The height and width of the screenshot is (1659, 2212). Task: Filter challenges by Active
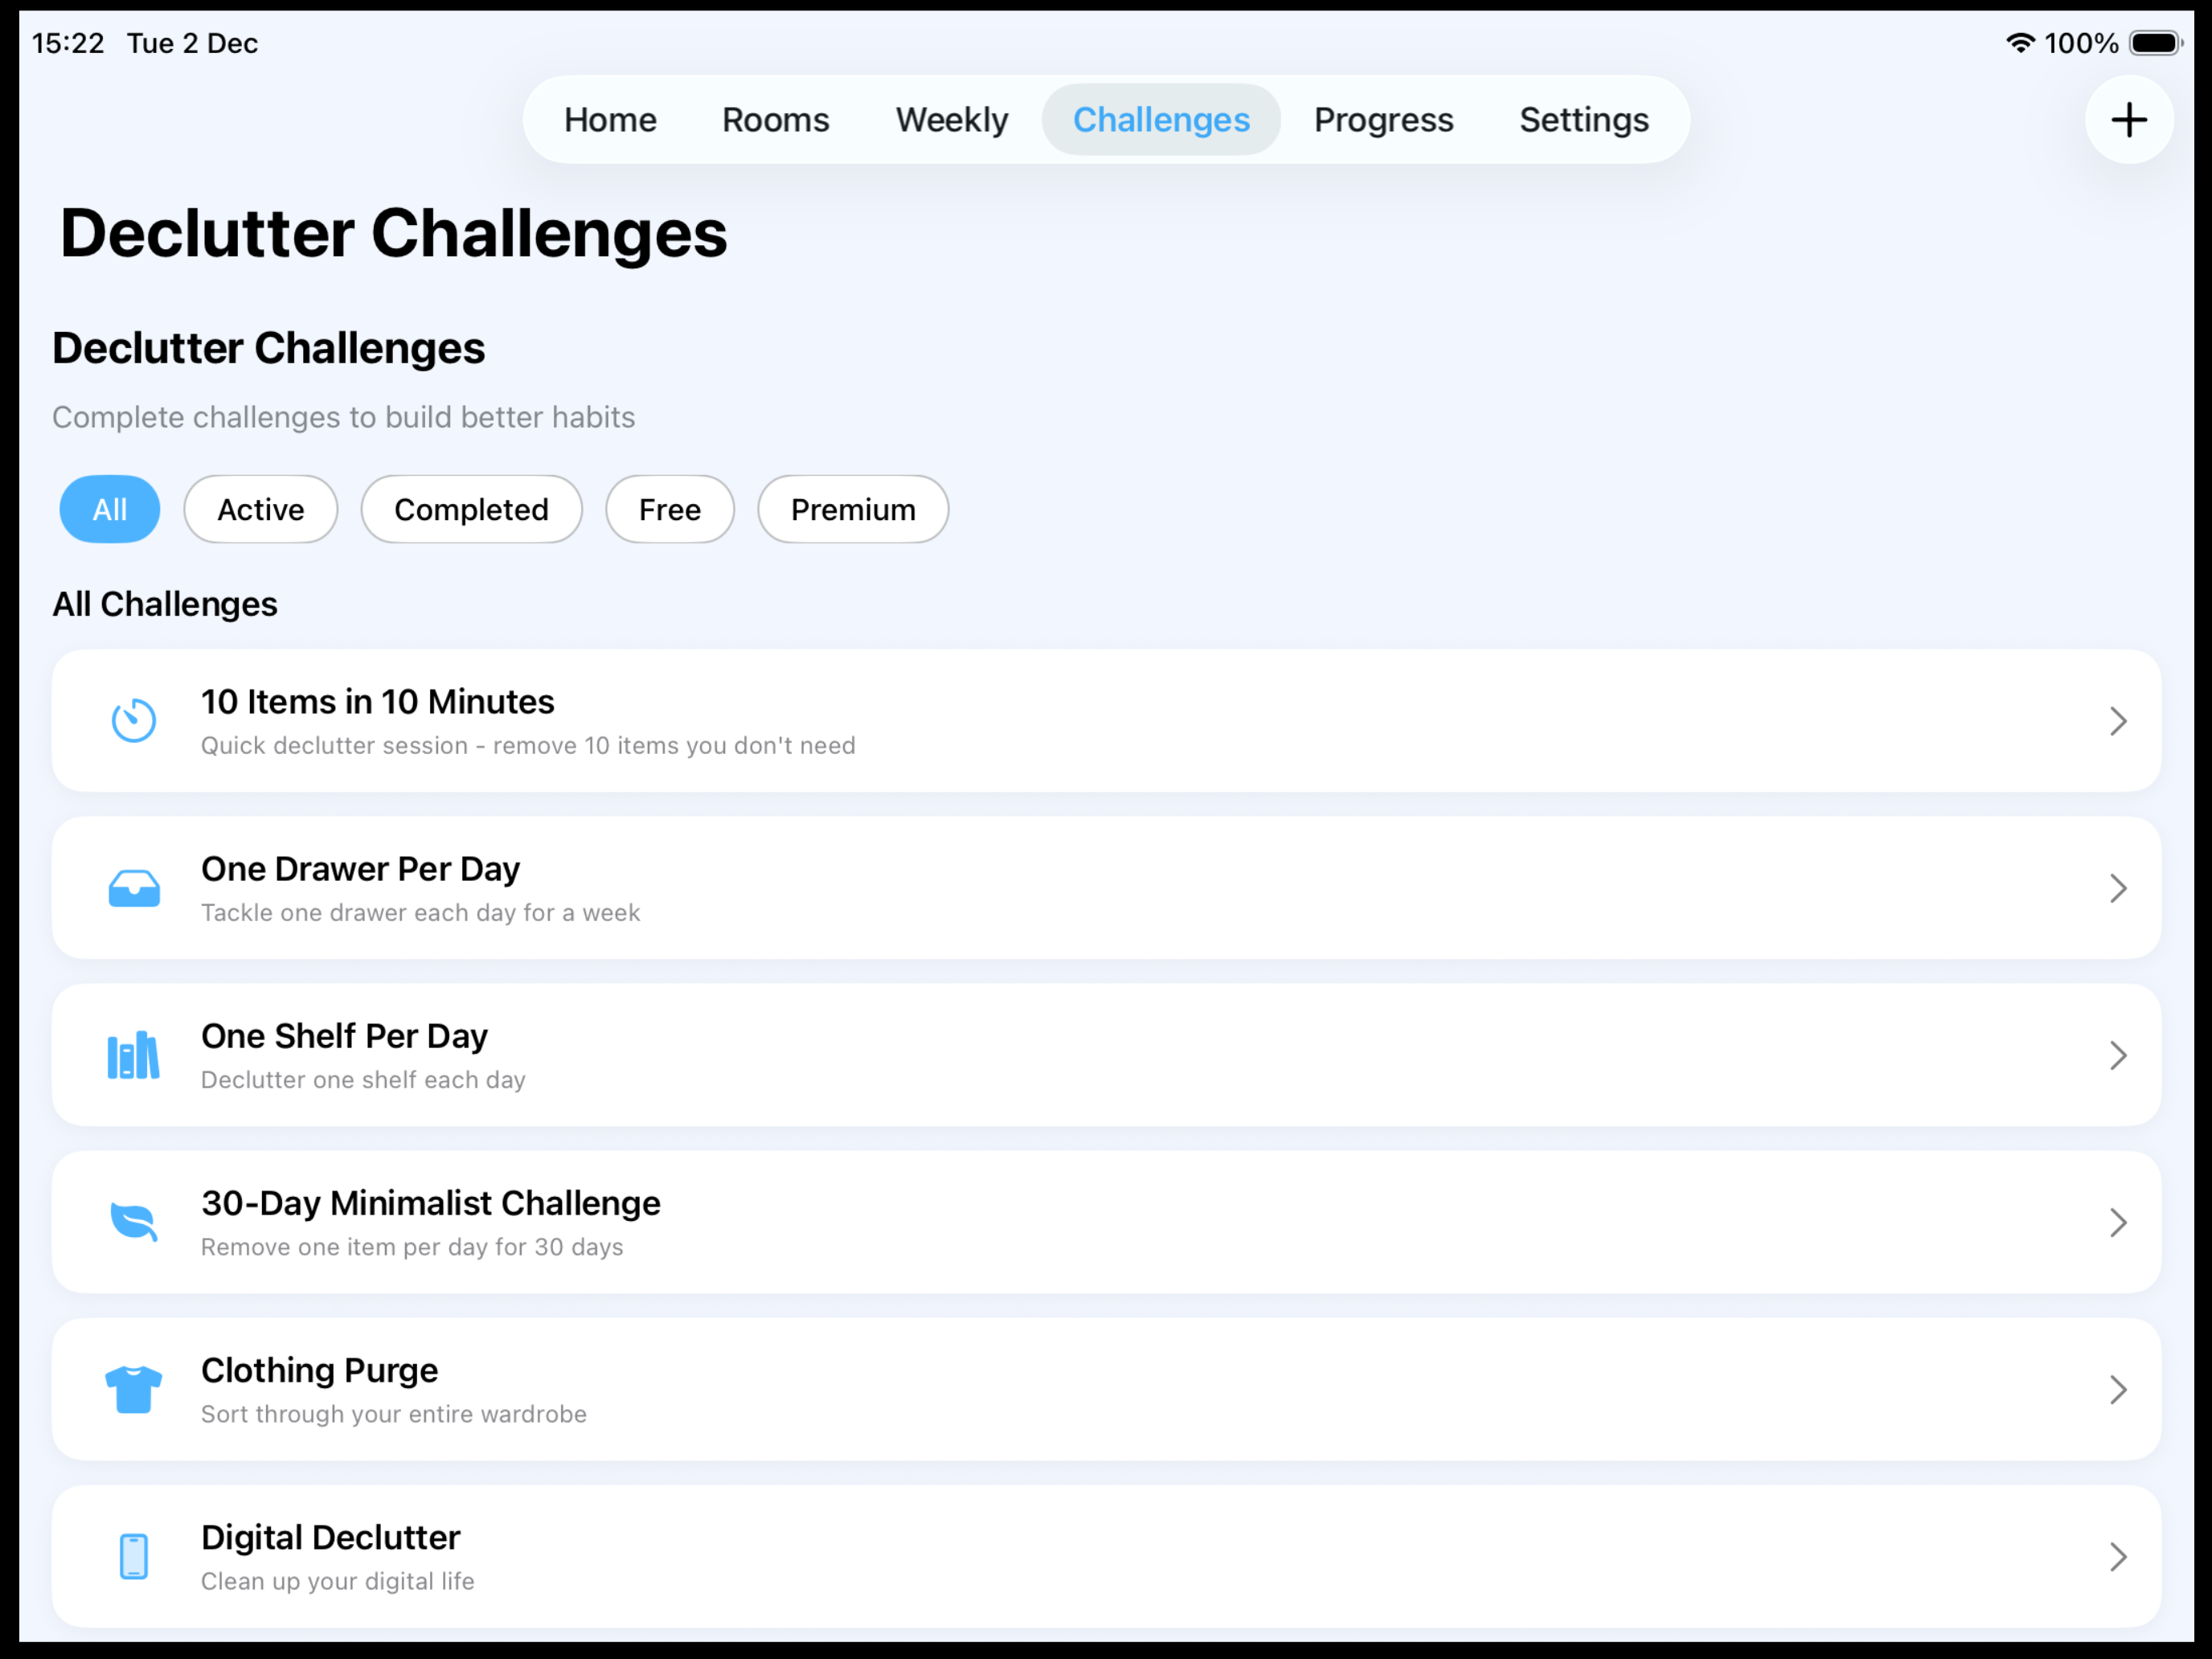(x=261, y=509)
